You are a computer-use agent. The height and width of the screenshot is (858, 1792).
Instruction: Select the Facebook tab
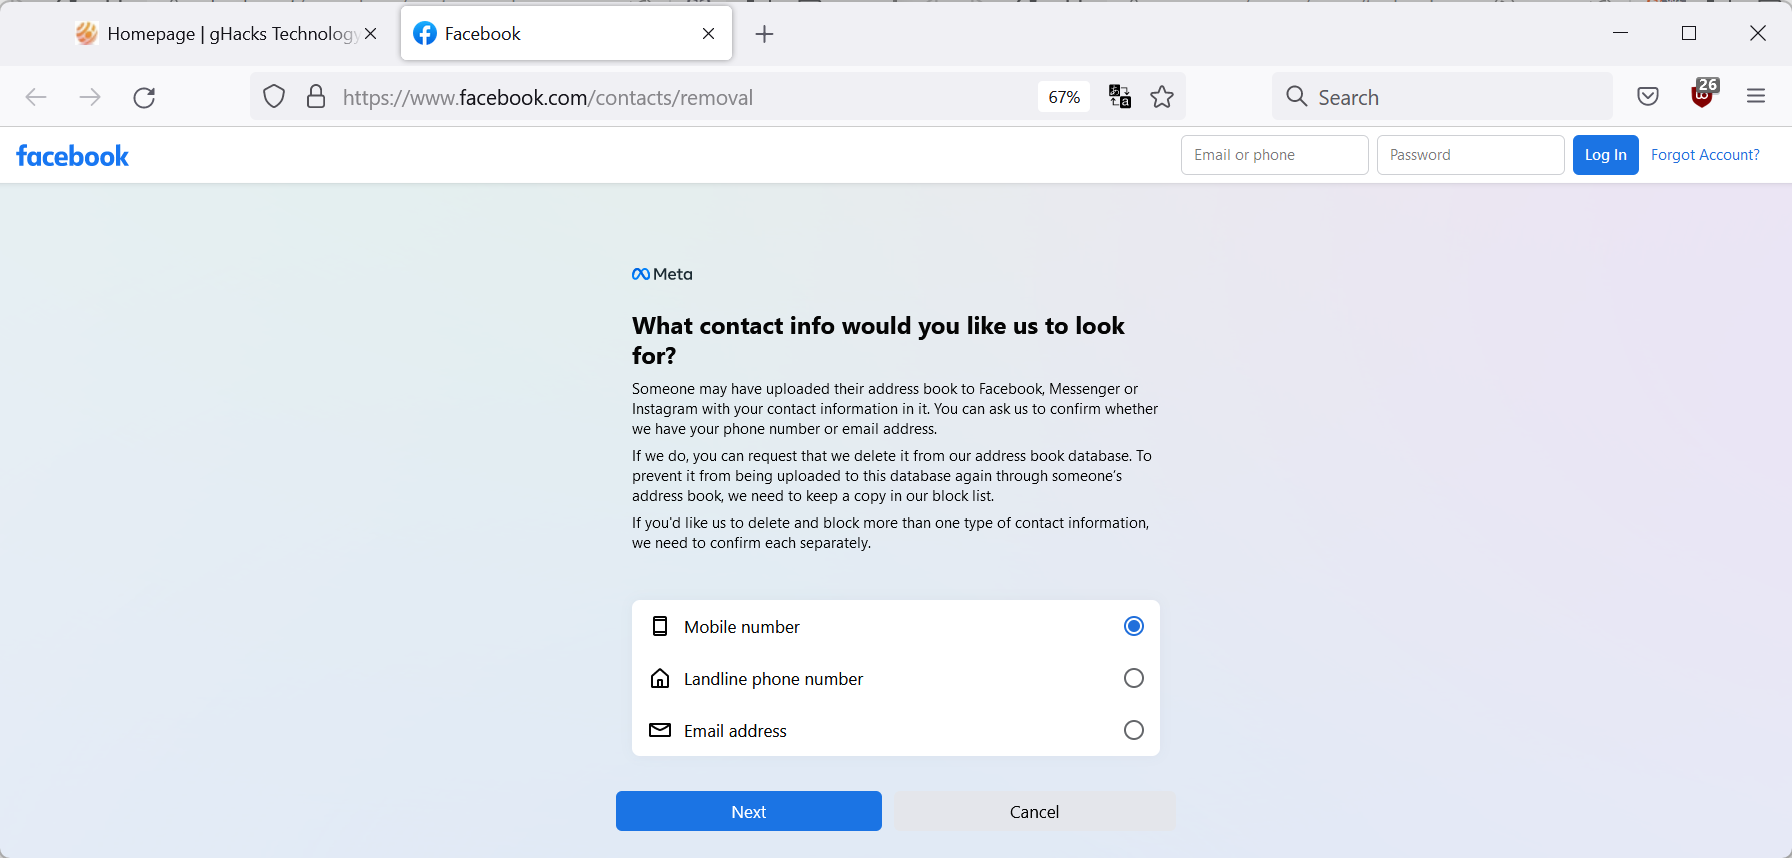click(566, 34)
